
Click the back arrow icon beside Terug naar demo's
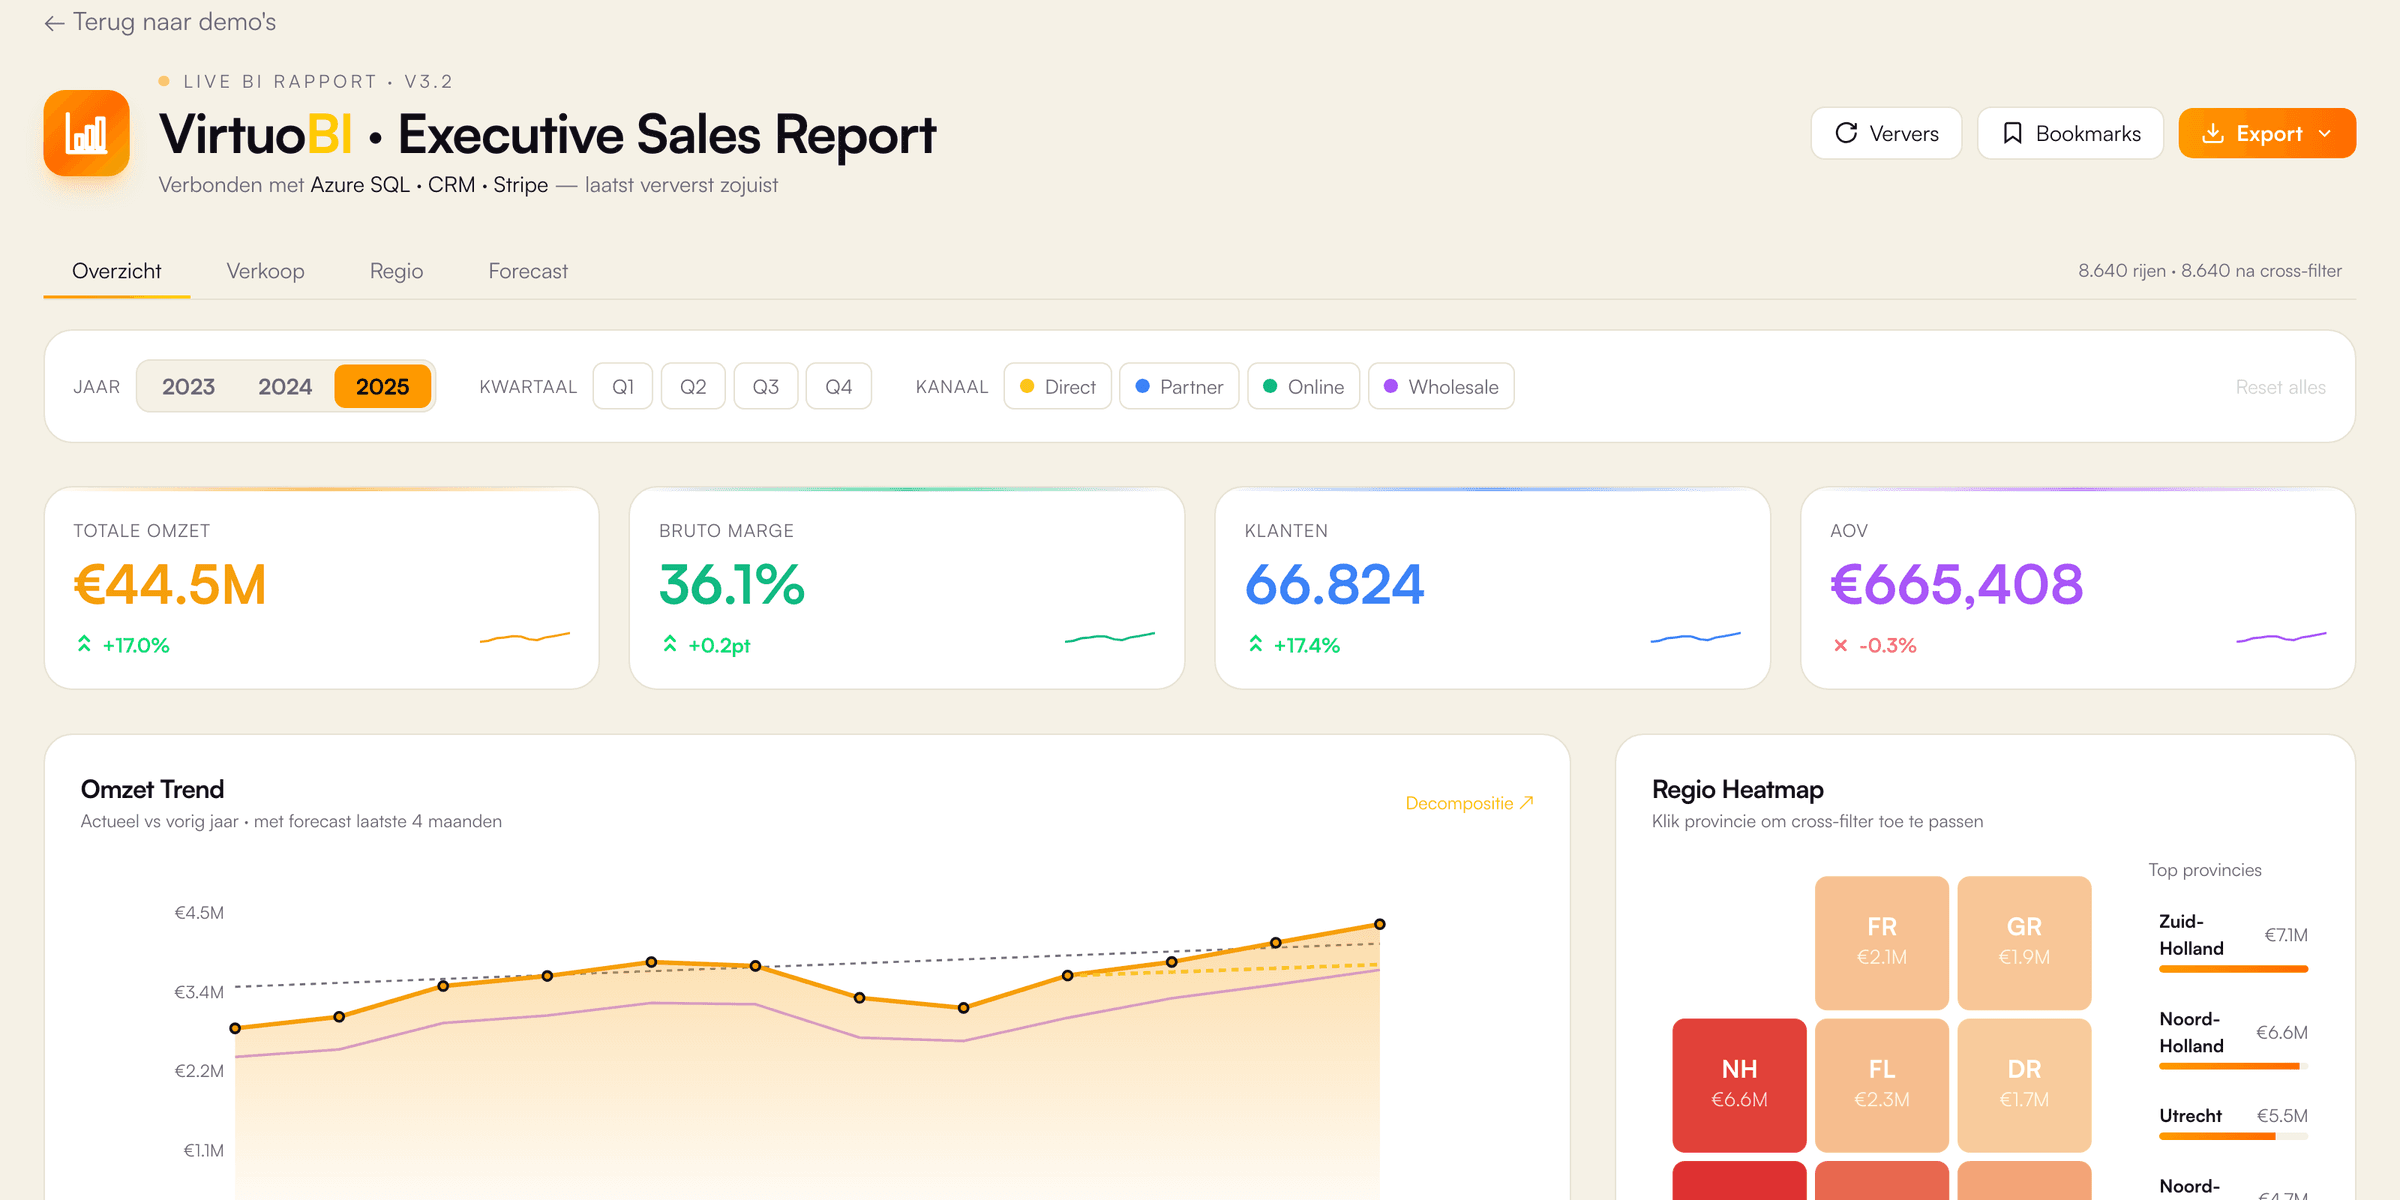pyautogui.click(x=54, y=23)
